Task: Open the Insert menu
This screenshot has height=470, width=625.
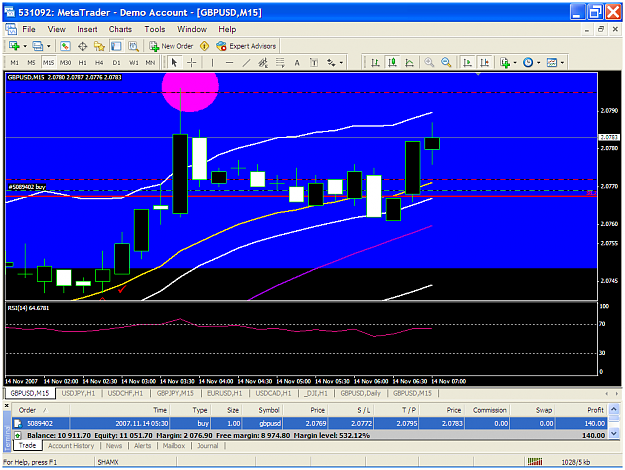Action: pos(87,29)
